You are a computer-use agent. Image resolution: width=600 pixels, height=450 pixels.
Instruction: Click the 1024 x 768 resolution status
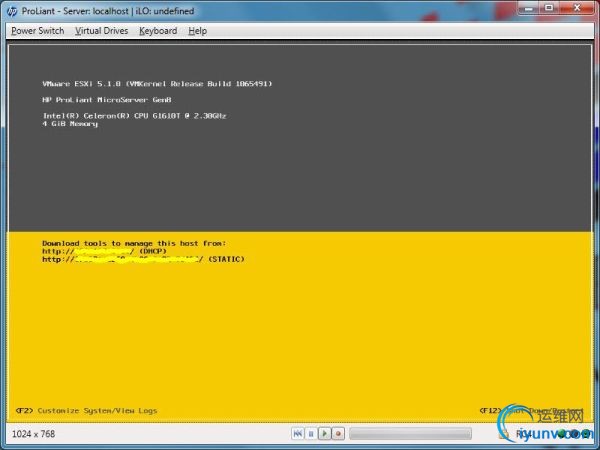tap(34, 434)
